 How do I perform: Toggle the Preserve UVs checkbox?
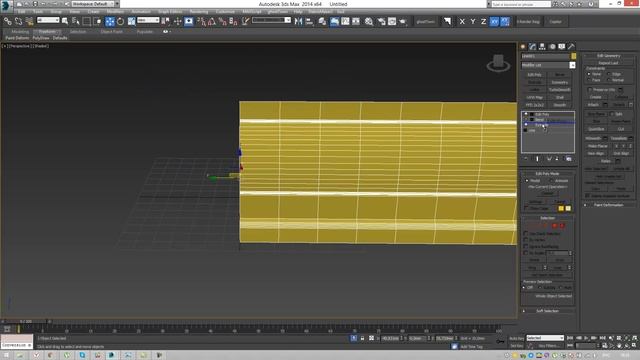tap(590, 89)
